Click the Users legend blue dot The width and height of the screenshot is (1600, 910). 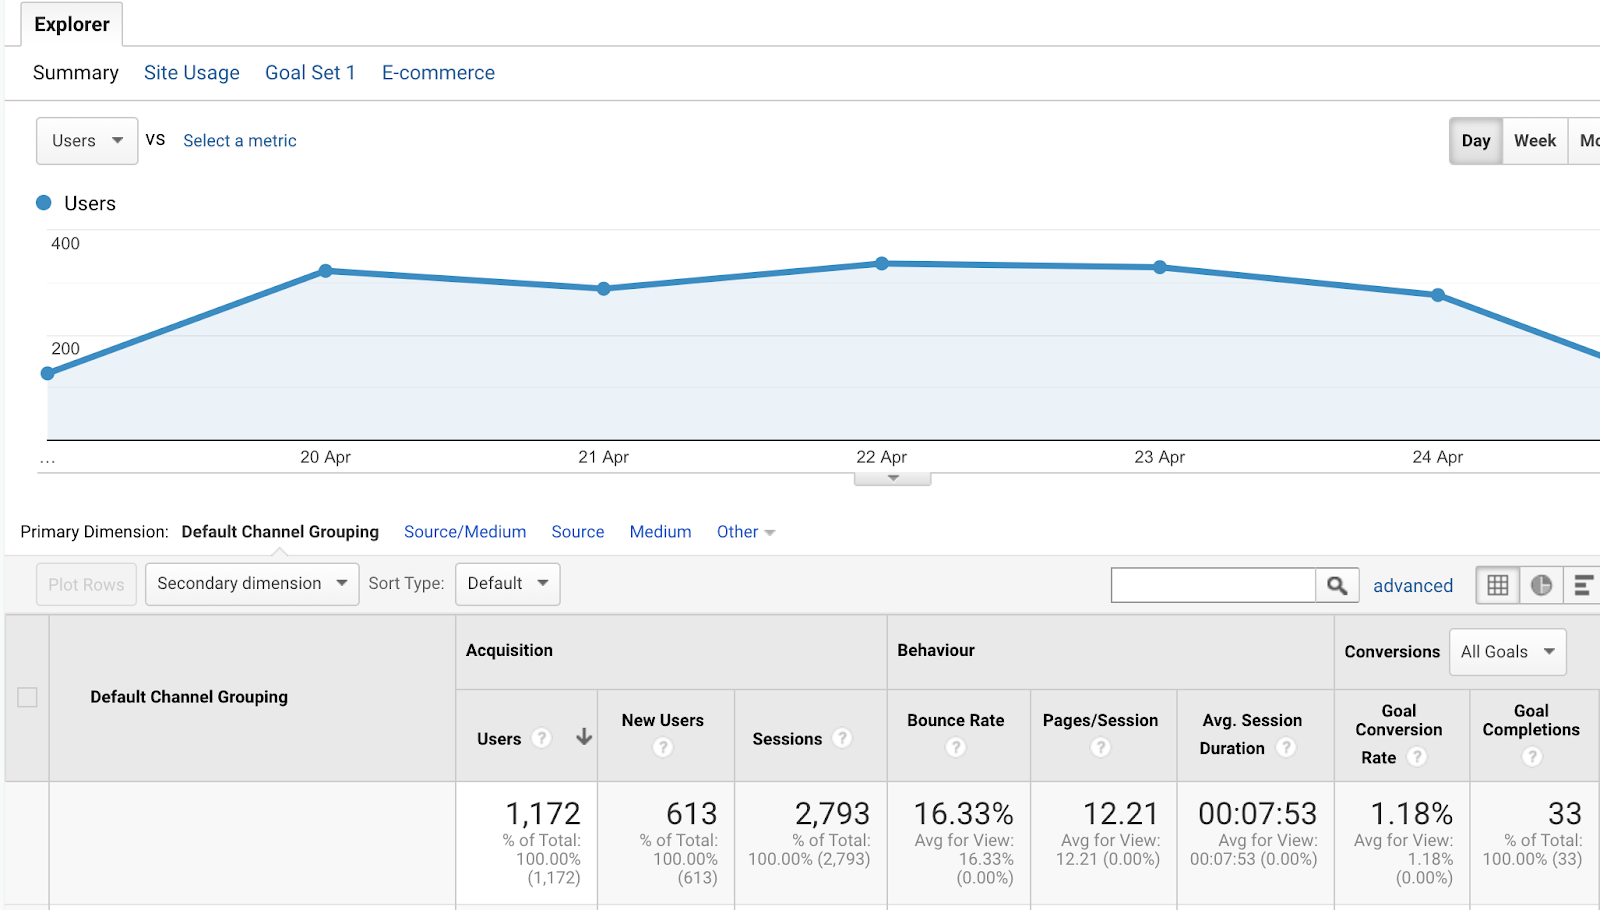point(44,203)
